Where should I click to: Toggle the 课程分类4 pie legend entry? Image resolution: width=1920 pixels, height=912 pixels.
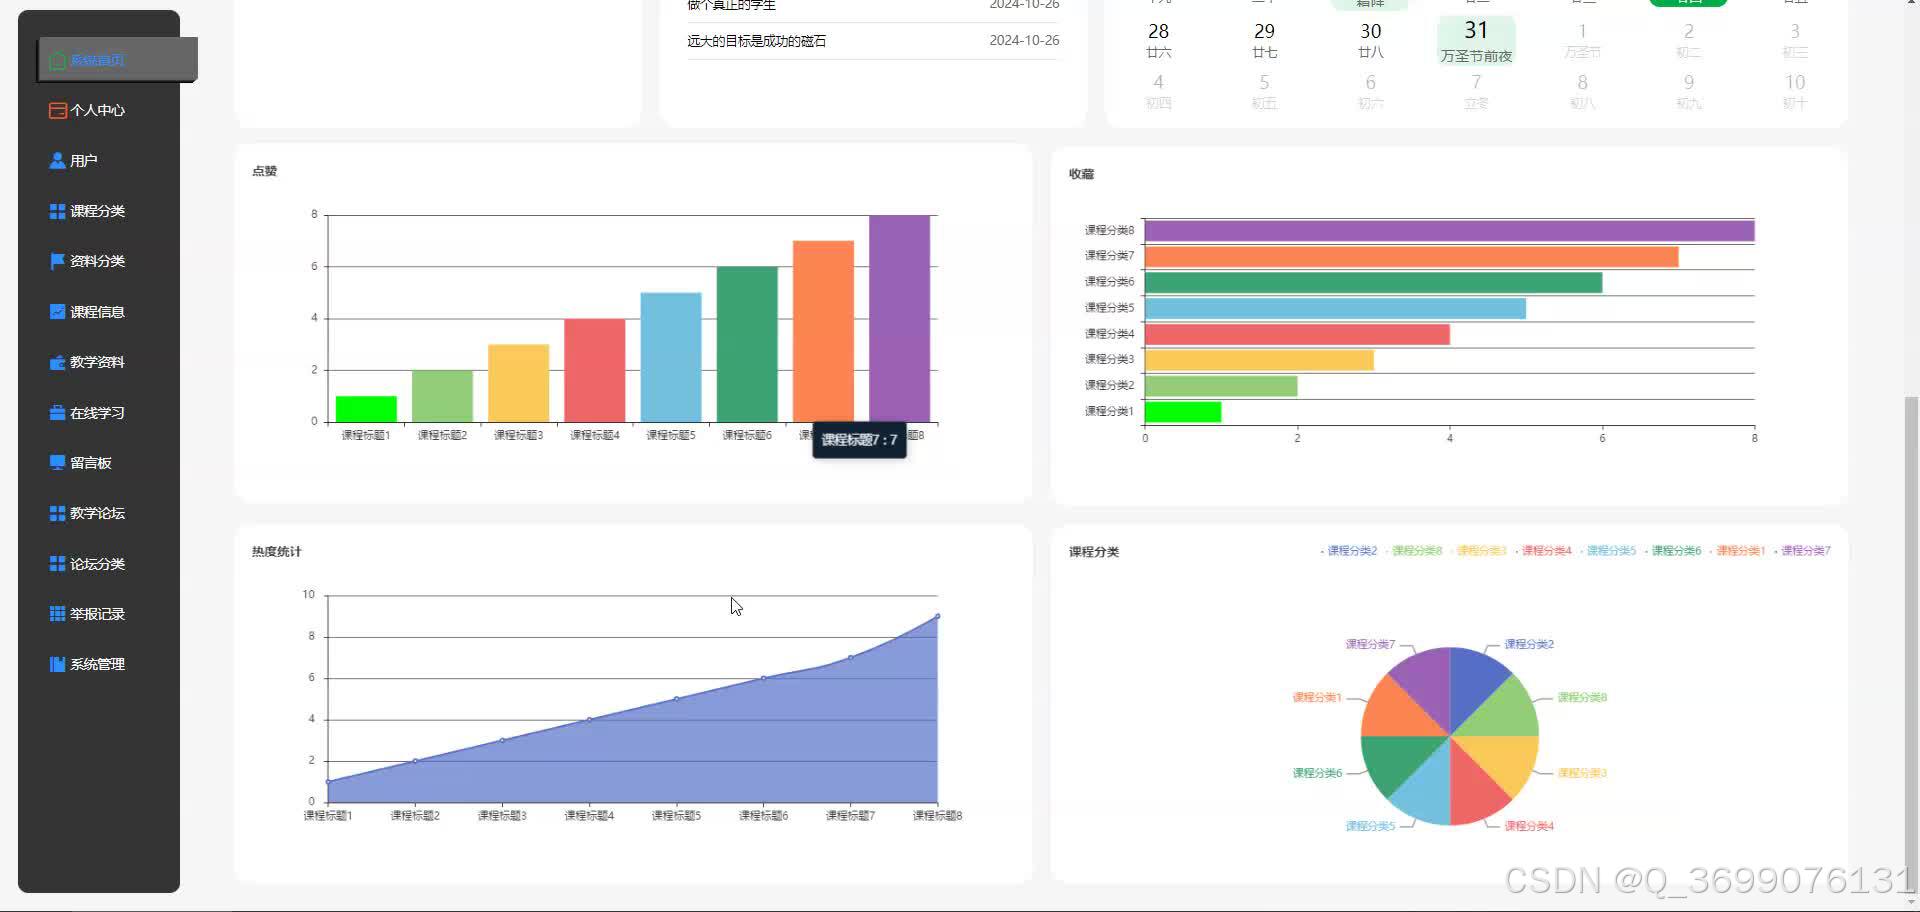(1544, 551)
